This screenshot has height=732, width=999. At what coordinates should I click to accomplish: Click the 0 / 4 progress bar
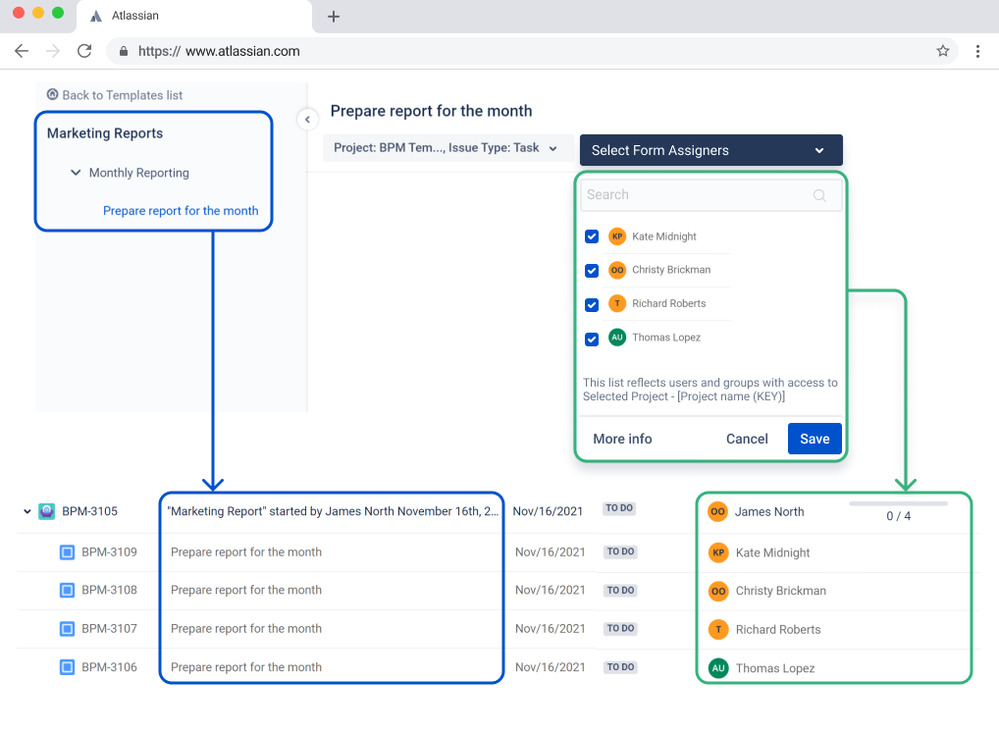pyautogui.click(x=898, y=504)
